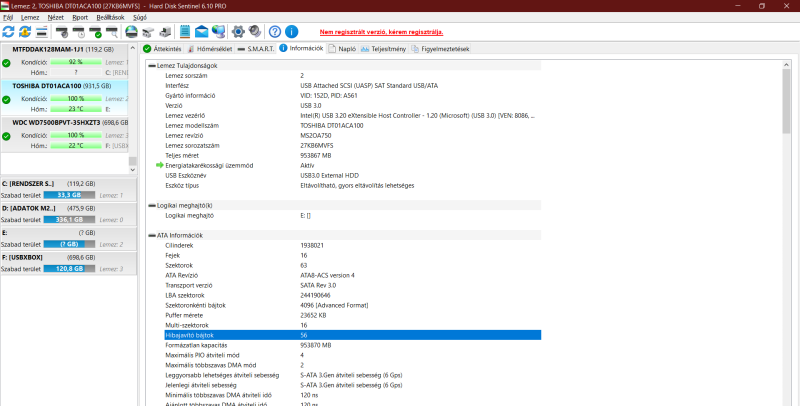Switch to the Figyelmeztetések tab
800x406 pixels.
pyautogui.click(x=440, y=49)
